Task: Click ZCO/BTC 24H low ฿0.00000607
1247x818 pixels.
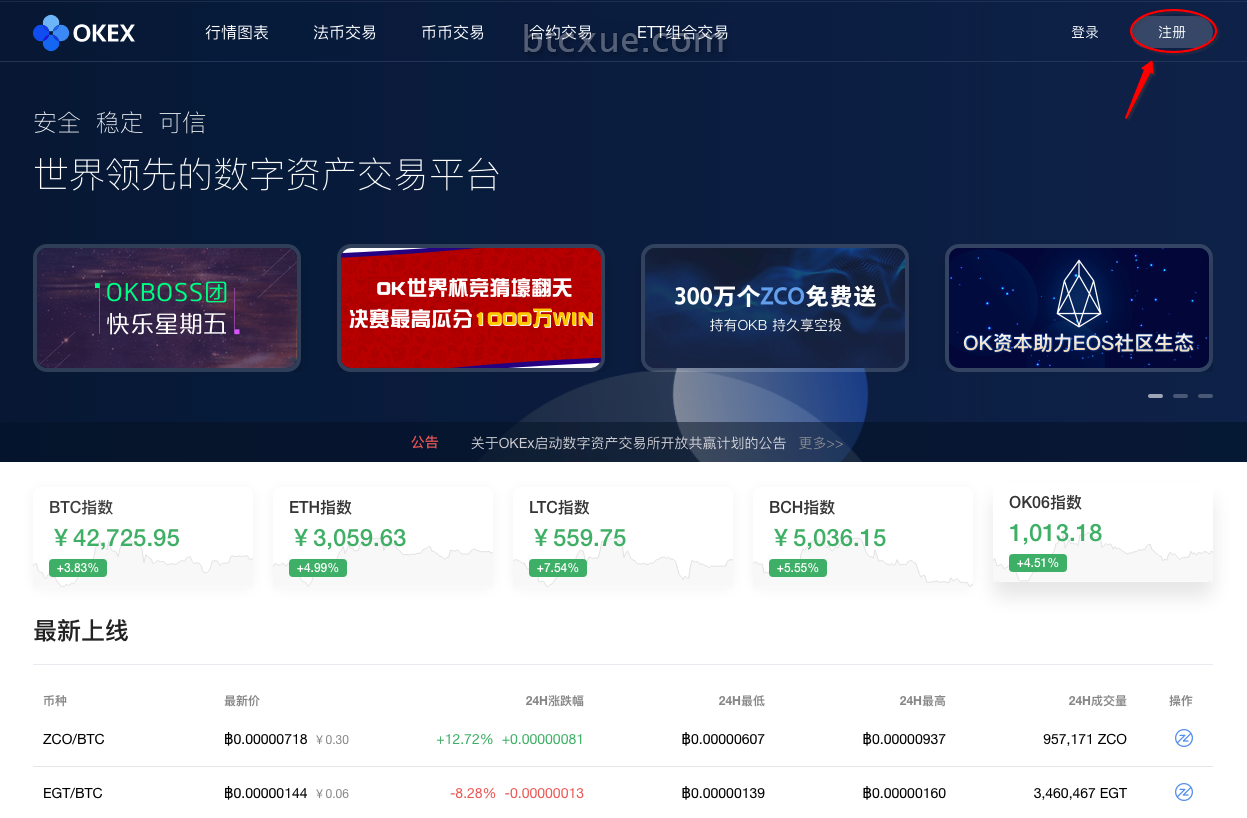Action: 723,739
